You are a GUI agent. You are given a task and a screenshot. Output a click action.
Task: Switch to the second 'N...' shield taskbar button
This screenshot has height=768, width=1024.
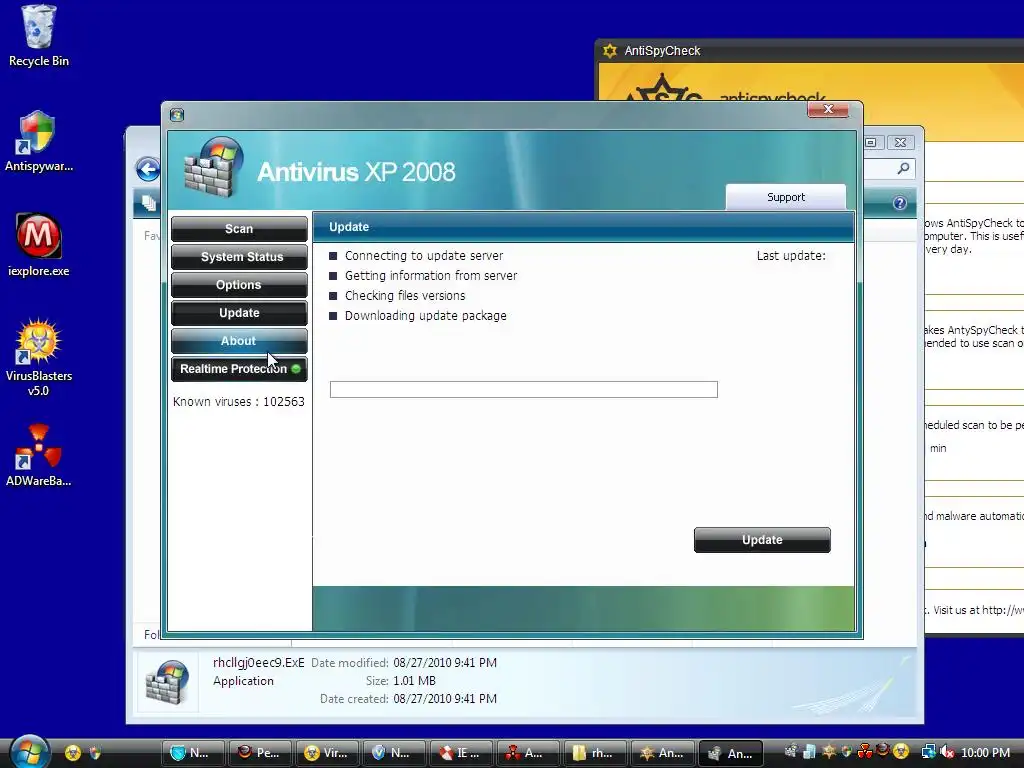coord(394,753)
